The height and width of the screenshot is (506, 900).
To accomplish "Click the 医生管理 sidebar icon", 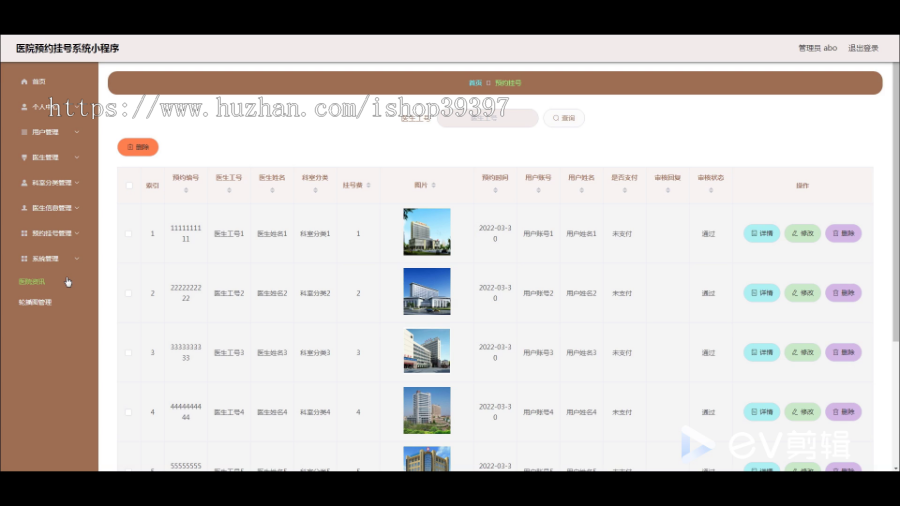I will coord(24,157).
